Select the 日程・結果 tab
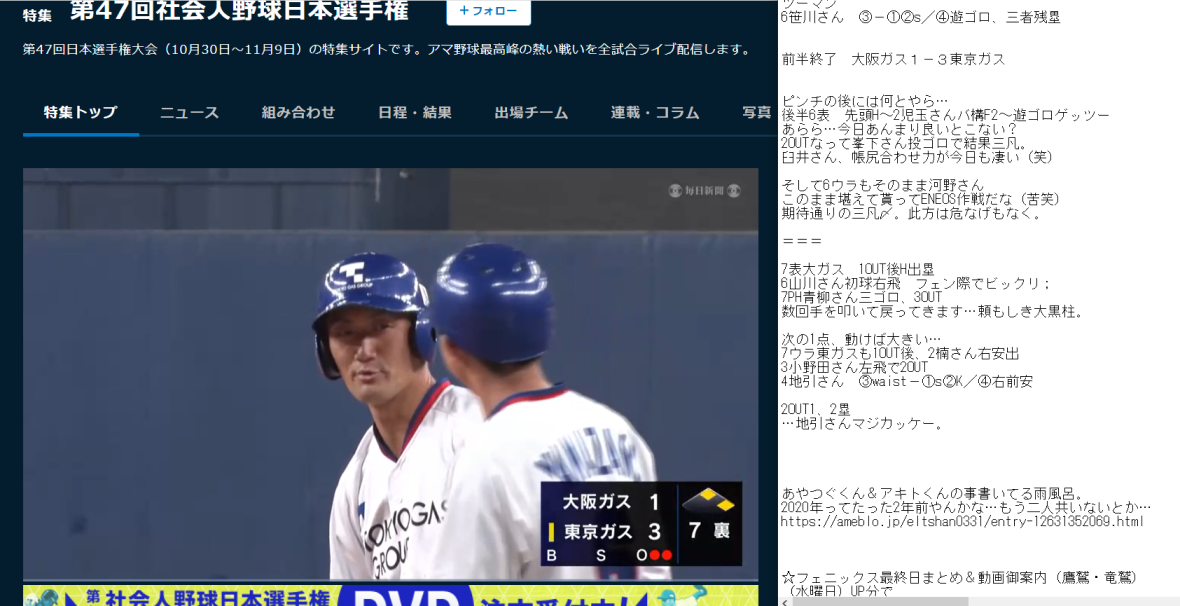This screenshot has width=1180, height=606. [x=415, y=113]
